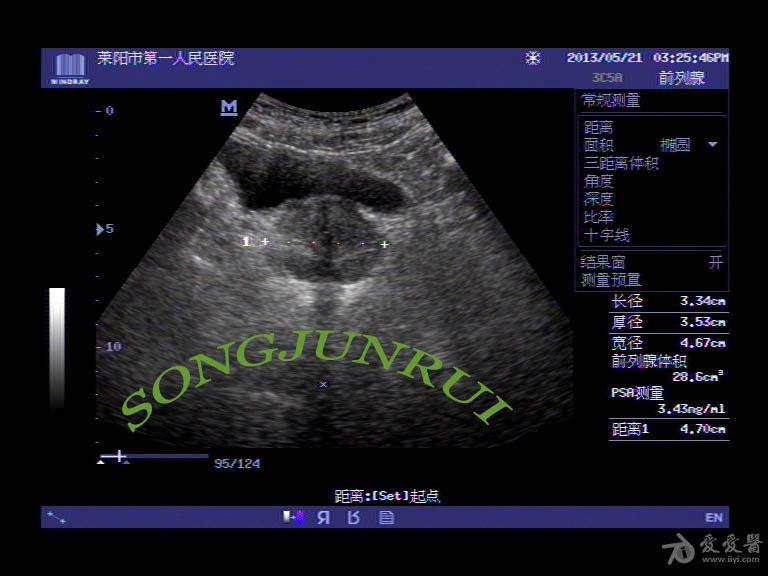
Task: Select 三距离体积 volume measurement item
Action: click(x=621, y=163)
